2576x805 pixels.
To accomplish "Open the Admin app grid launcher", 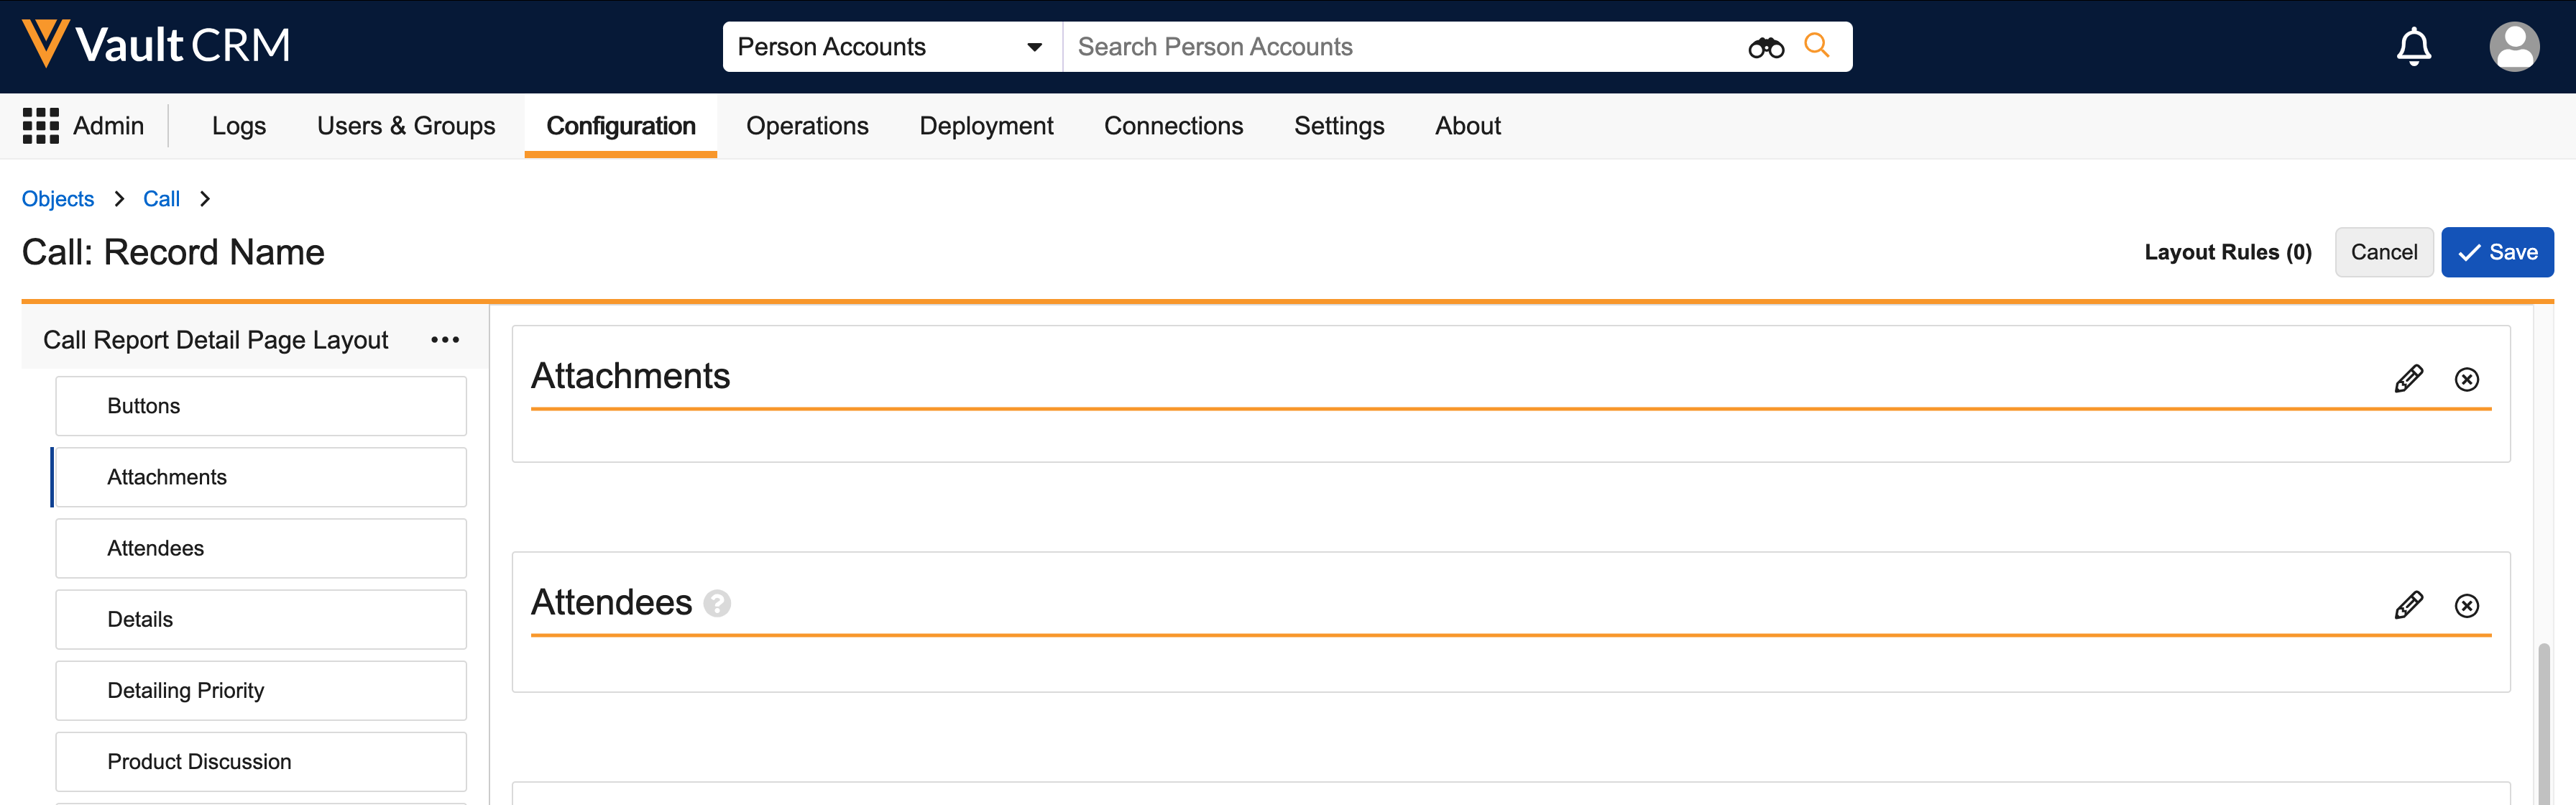I will point(40,126).
